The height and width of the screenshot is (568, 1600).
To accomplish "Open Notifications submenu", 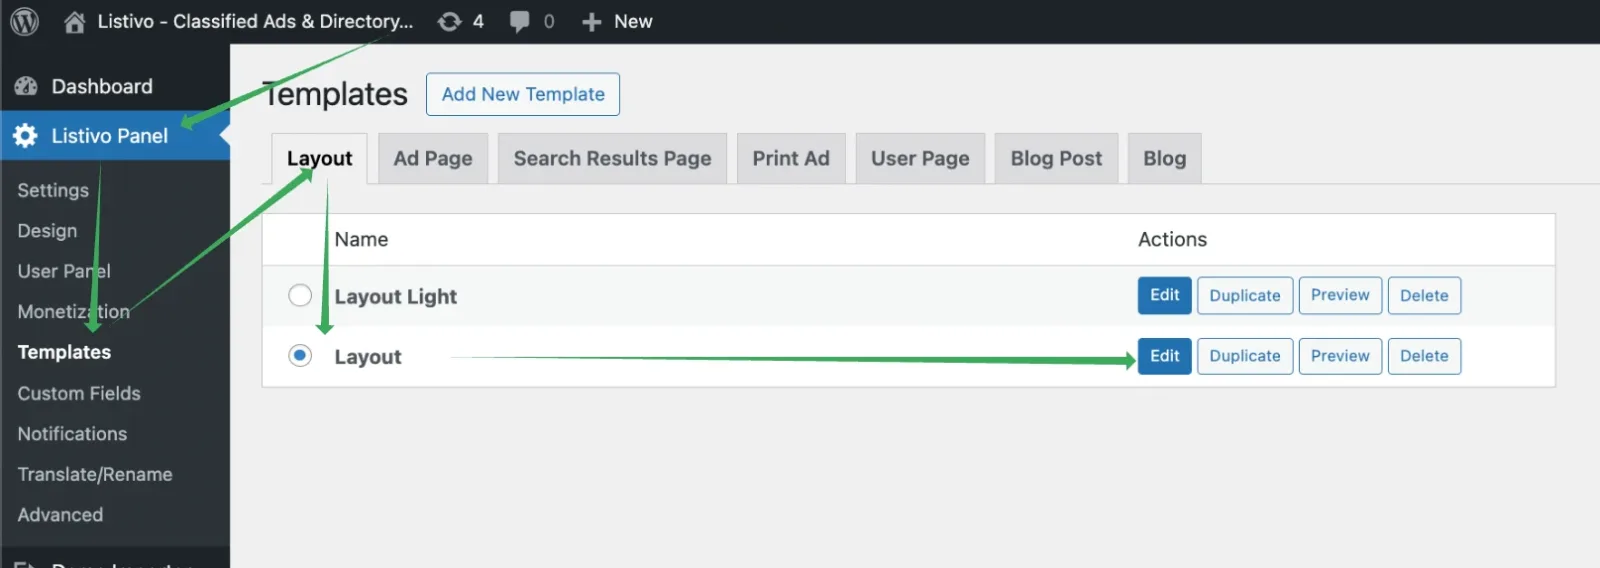I will (x=72, y=434).
